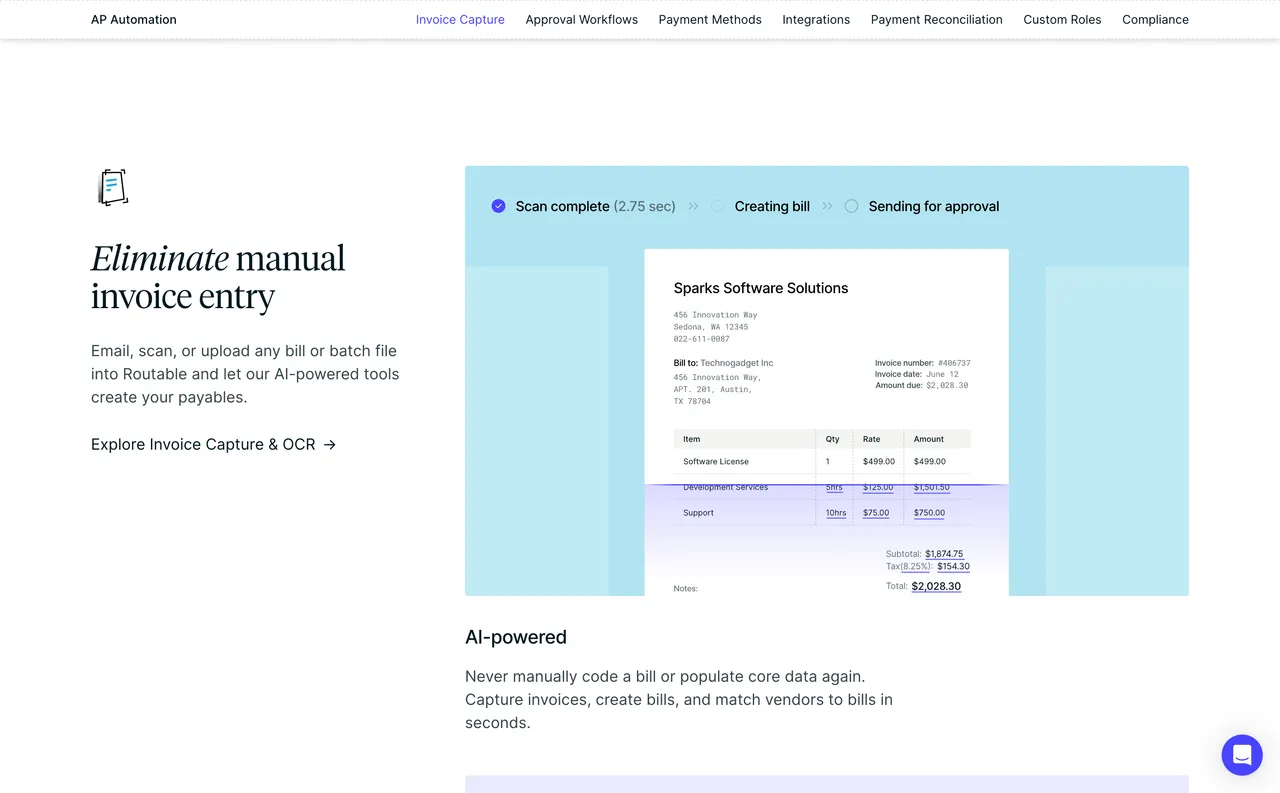Follow the Explore Invoice Capture & OCR link
This screenshot has width=1280, height=793.
(x=203, y=444)
